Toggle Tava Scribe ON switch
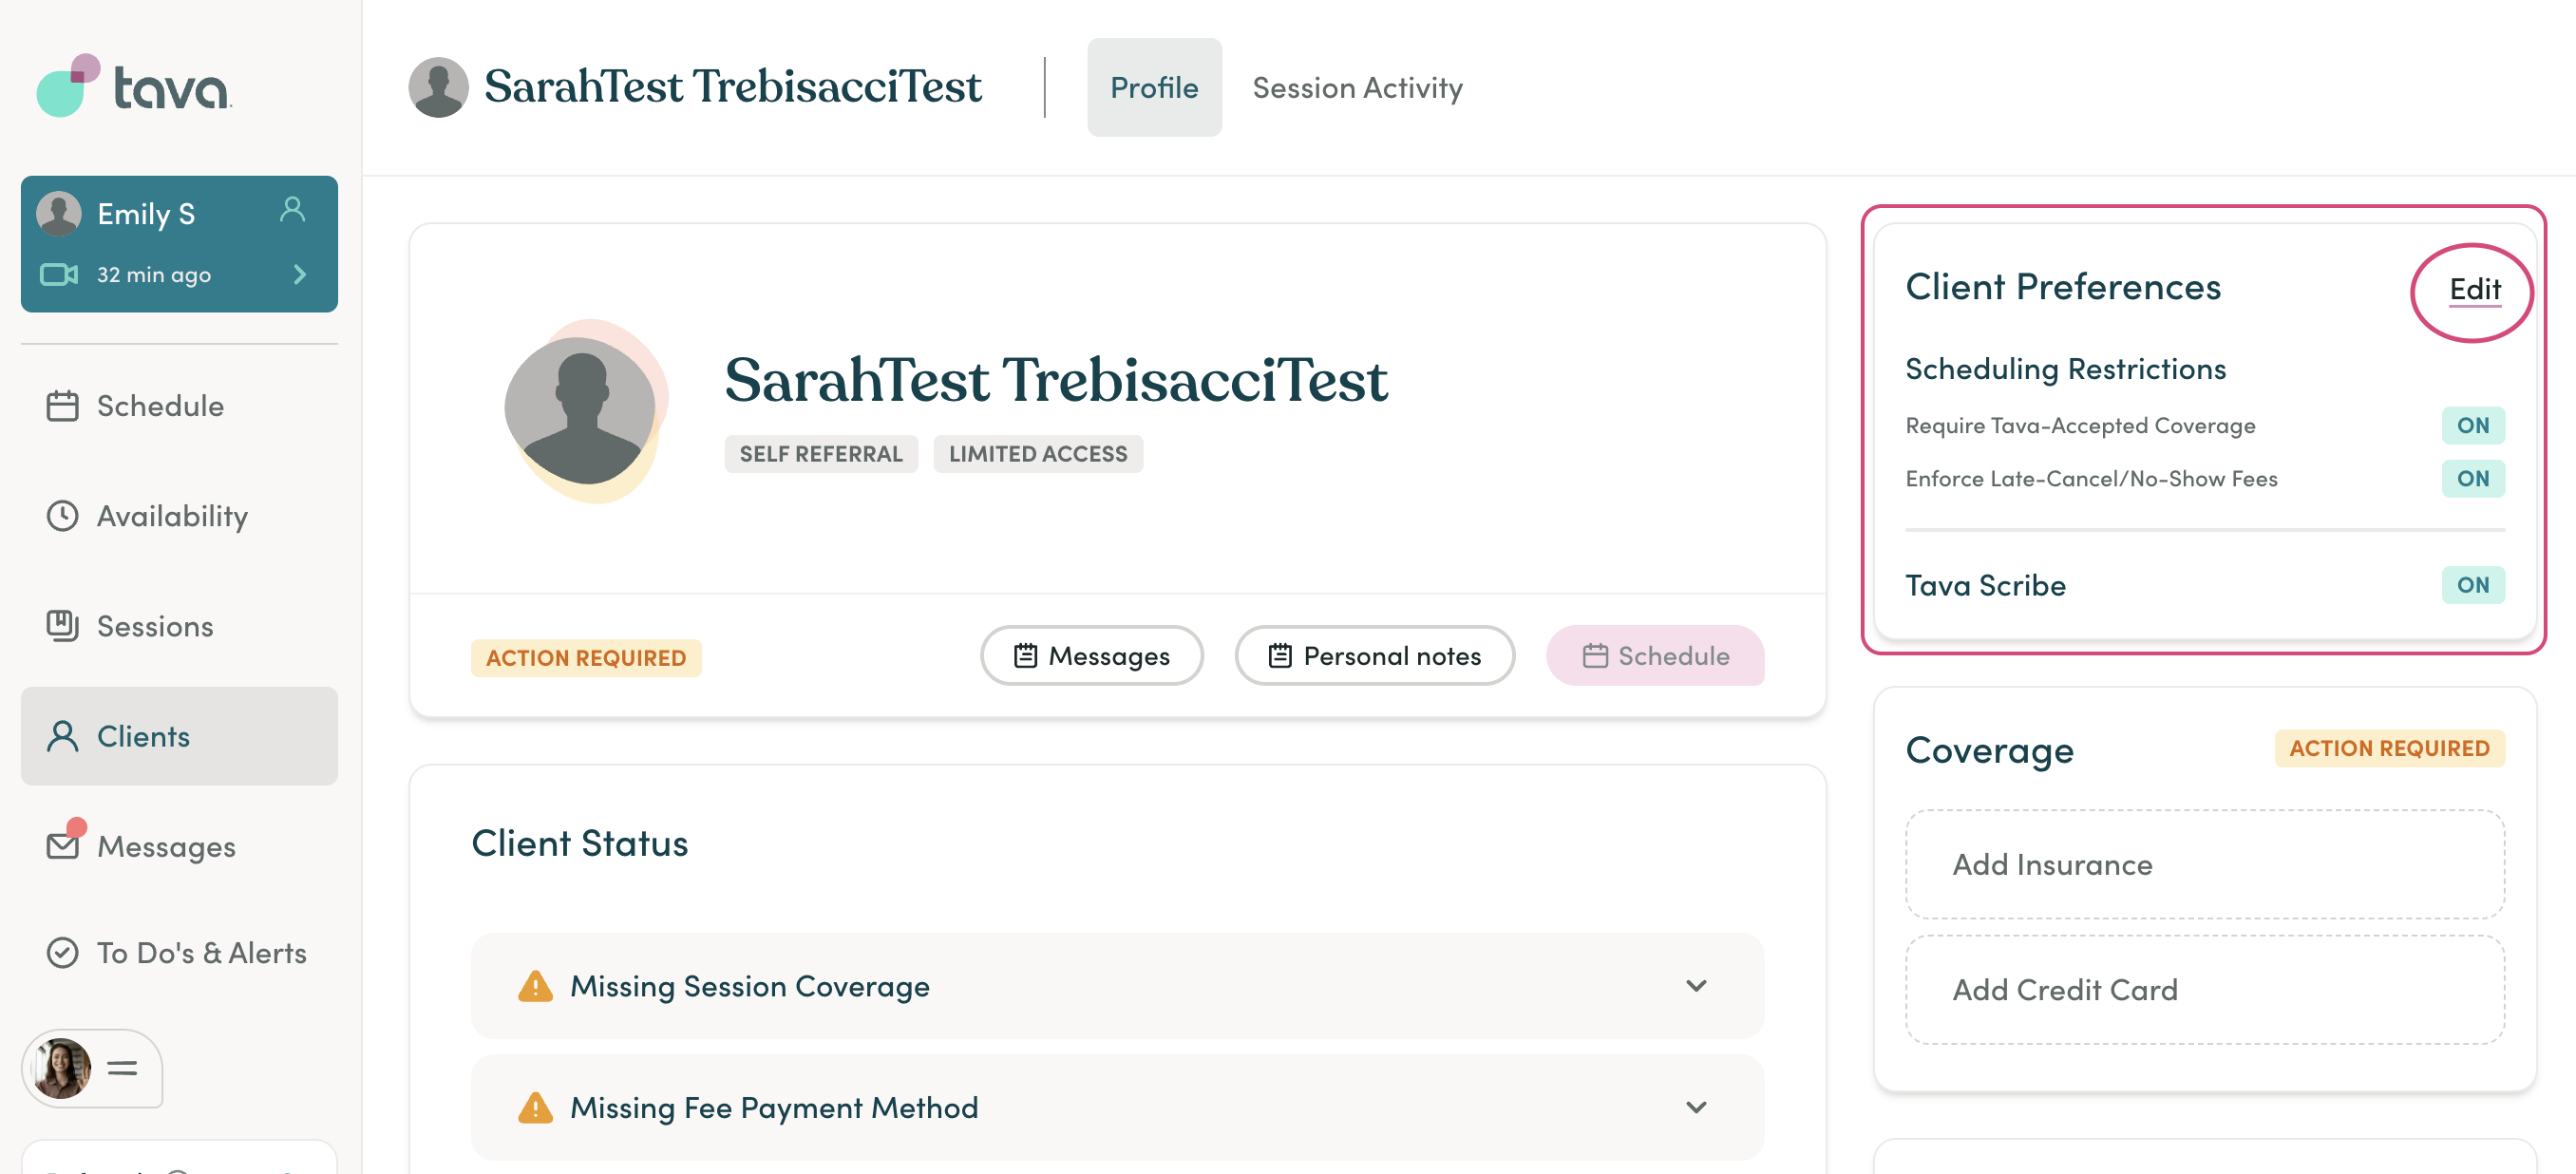The height and width of the screenshot is (1174, 2576). [x=2472, y=585]
